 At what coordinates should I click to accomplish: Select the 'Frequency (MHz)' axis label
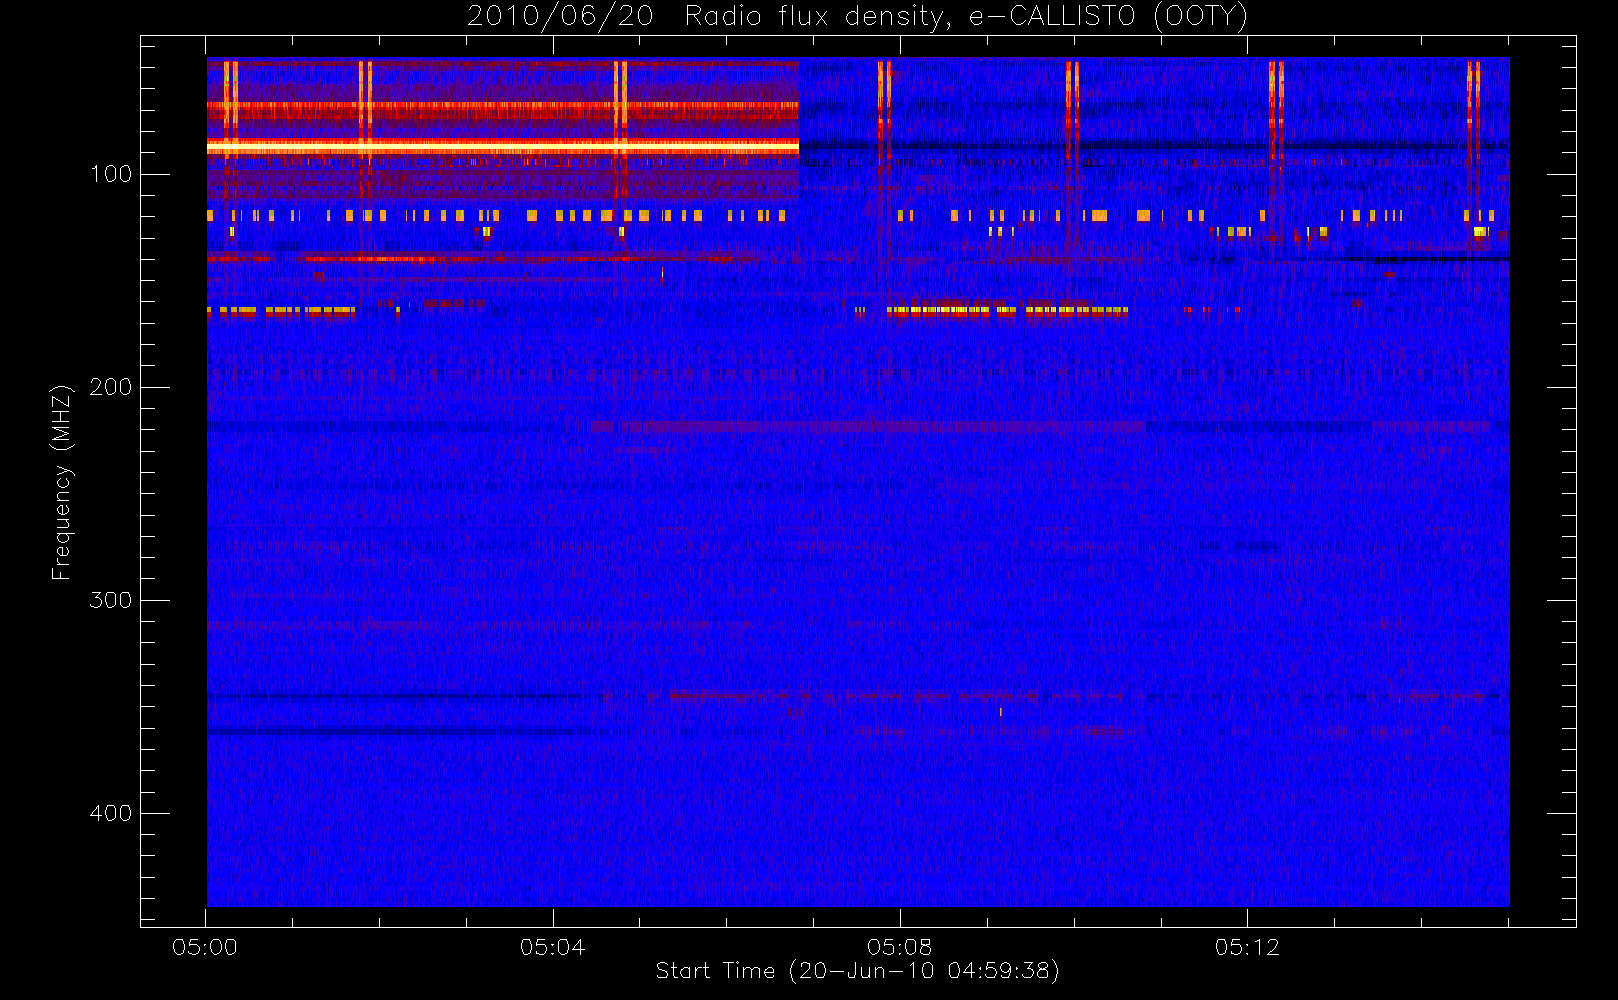[x=62, y=482]
